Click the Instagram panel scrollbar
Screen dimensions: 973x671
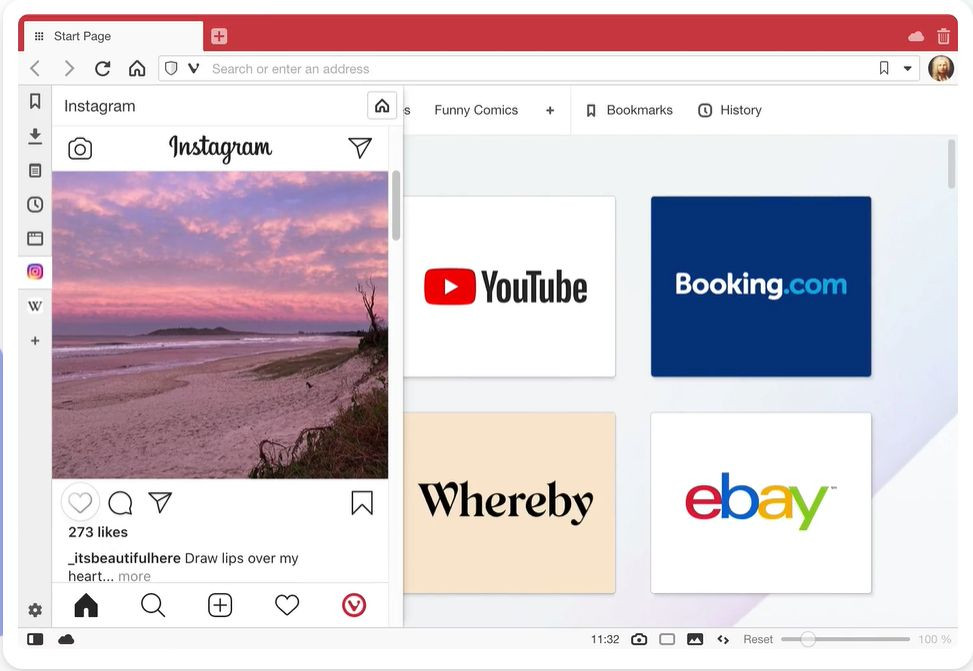click(396, 205)
